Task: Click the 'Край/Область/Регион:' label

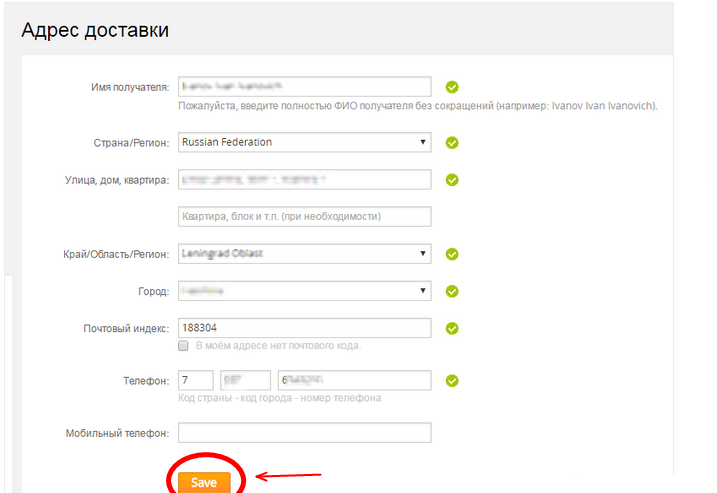Action: (x=116, y=254)
